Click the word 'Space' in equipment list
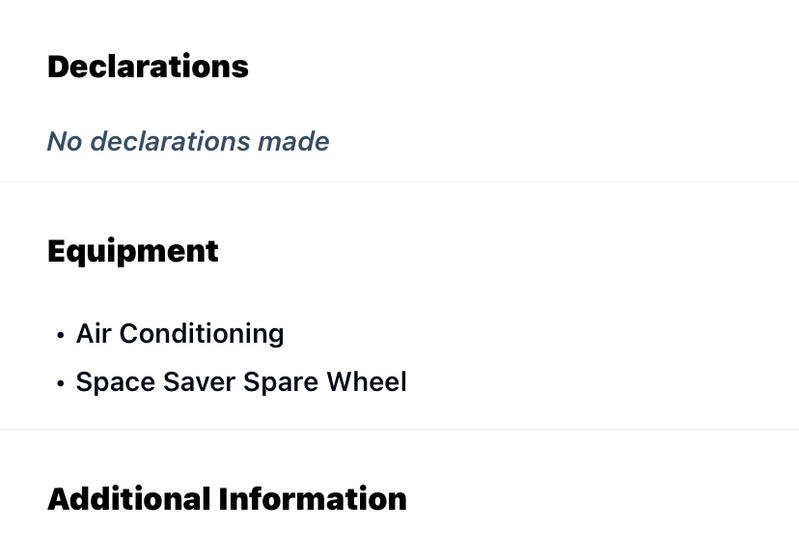Image resolution: width=799 pixels, height=558 pixels. [x=116, y=383]
